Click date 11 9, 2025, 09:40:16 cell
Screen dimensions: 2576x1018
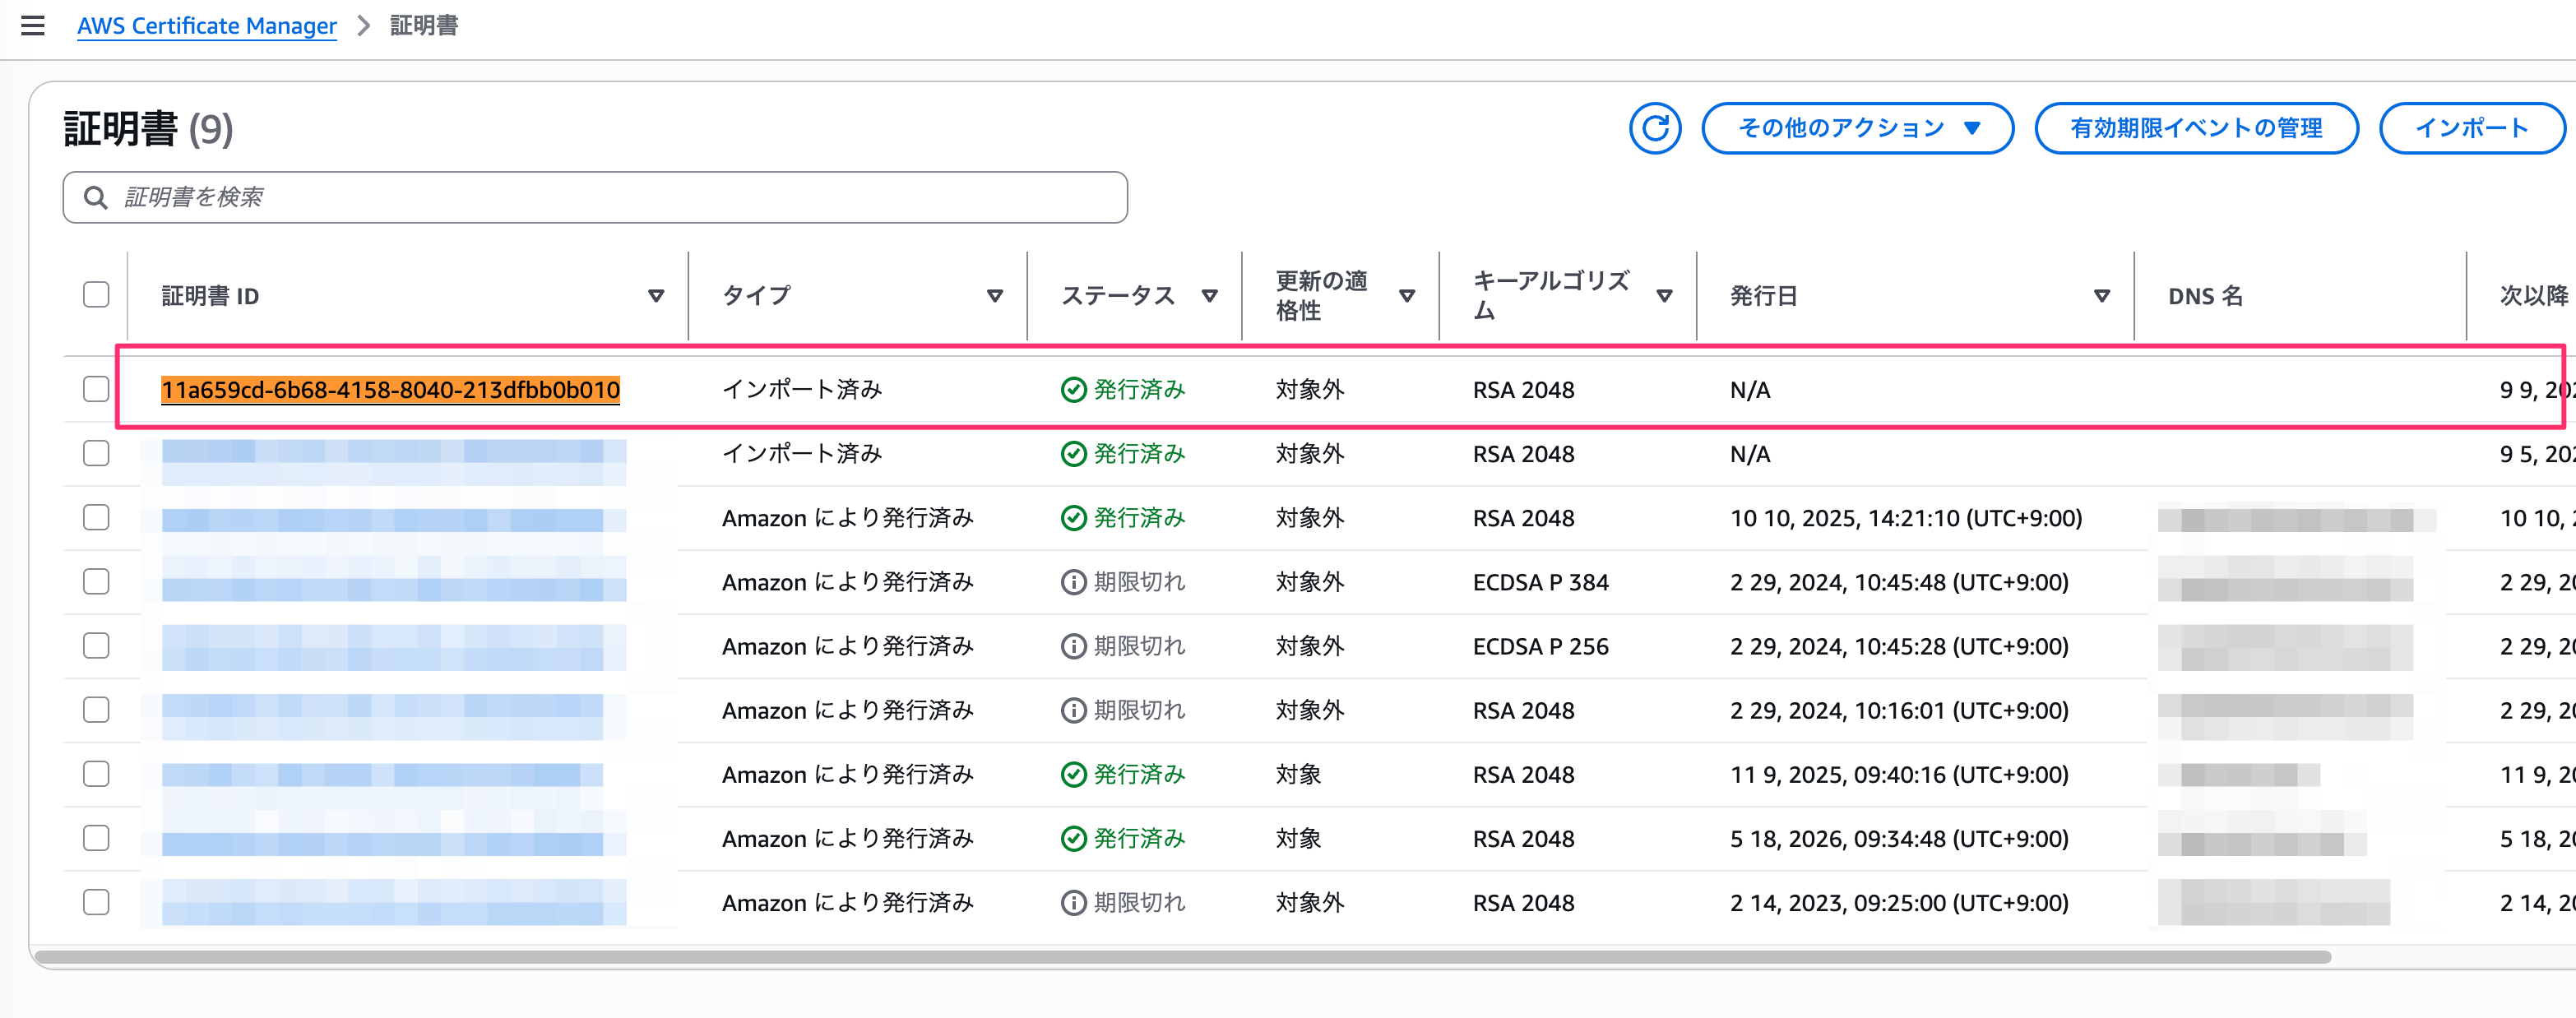coord(1899,774)
